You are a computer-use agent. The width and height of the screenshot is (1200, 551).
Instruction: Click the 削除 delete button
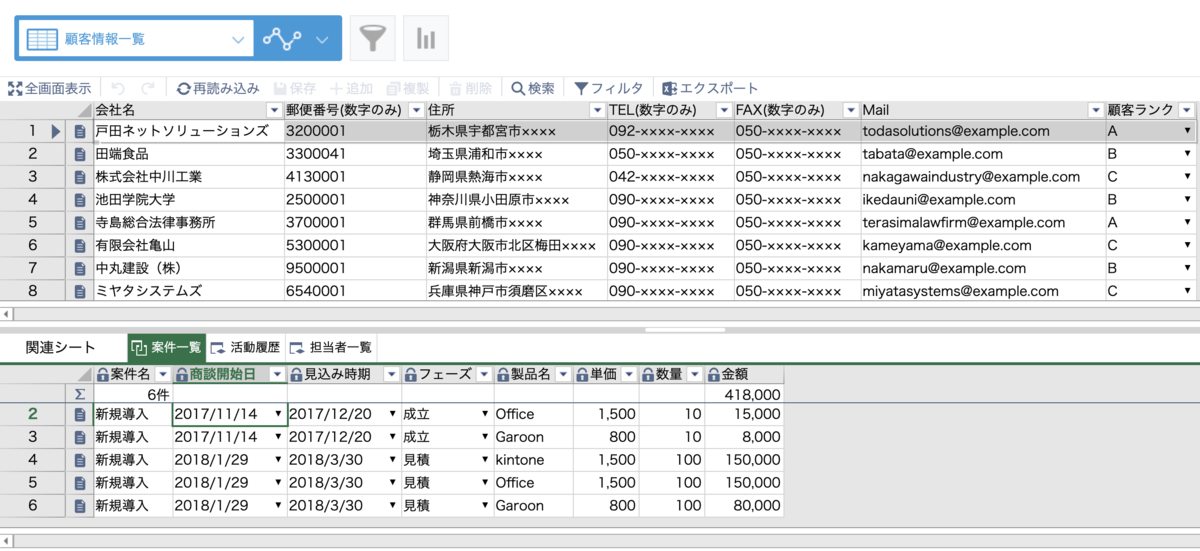coord(471,88)
